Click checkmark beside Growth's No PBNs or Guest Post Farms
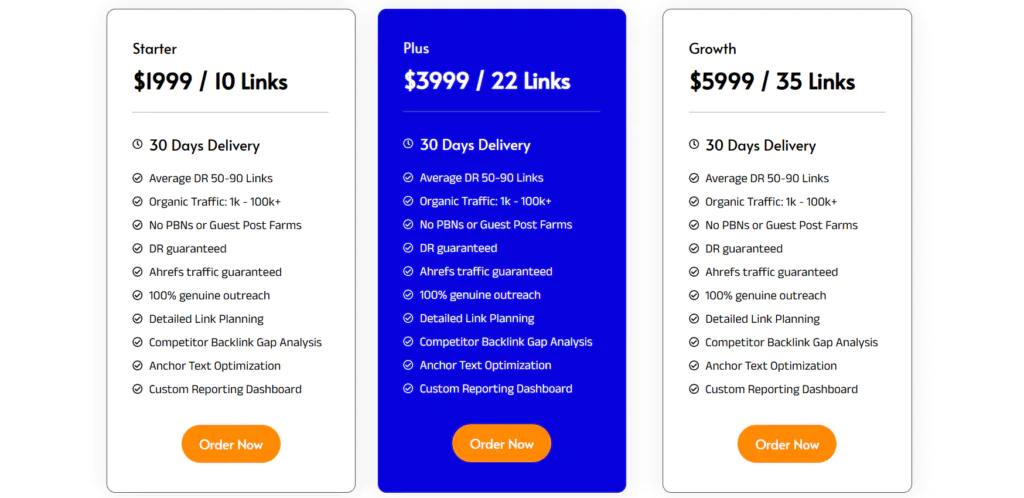The image size is (1024, 498). click(694, 225)
